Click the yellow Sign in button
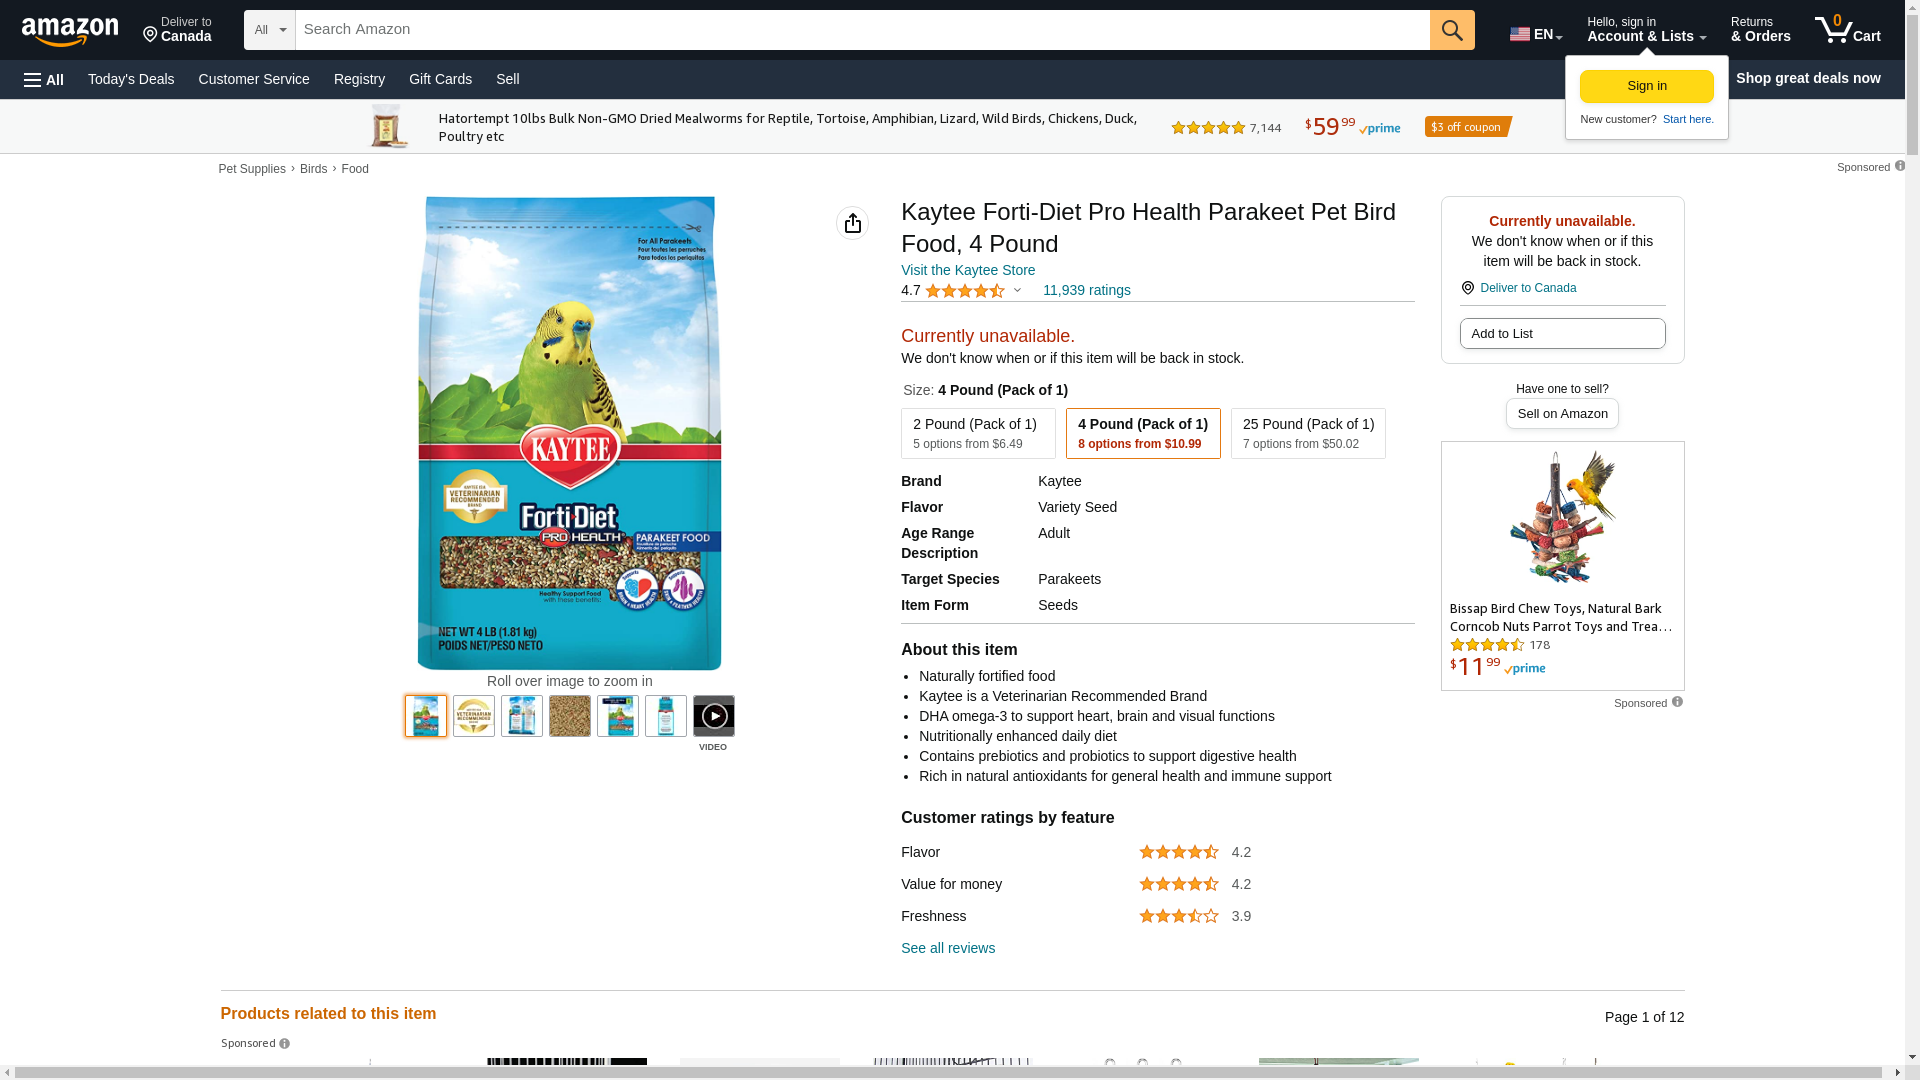The image size is (1920, 1080). tap(1646, 86)
